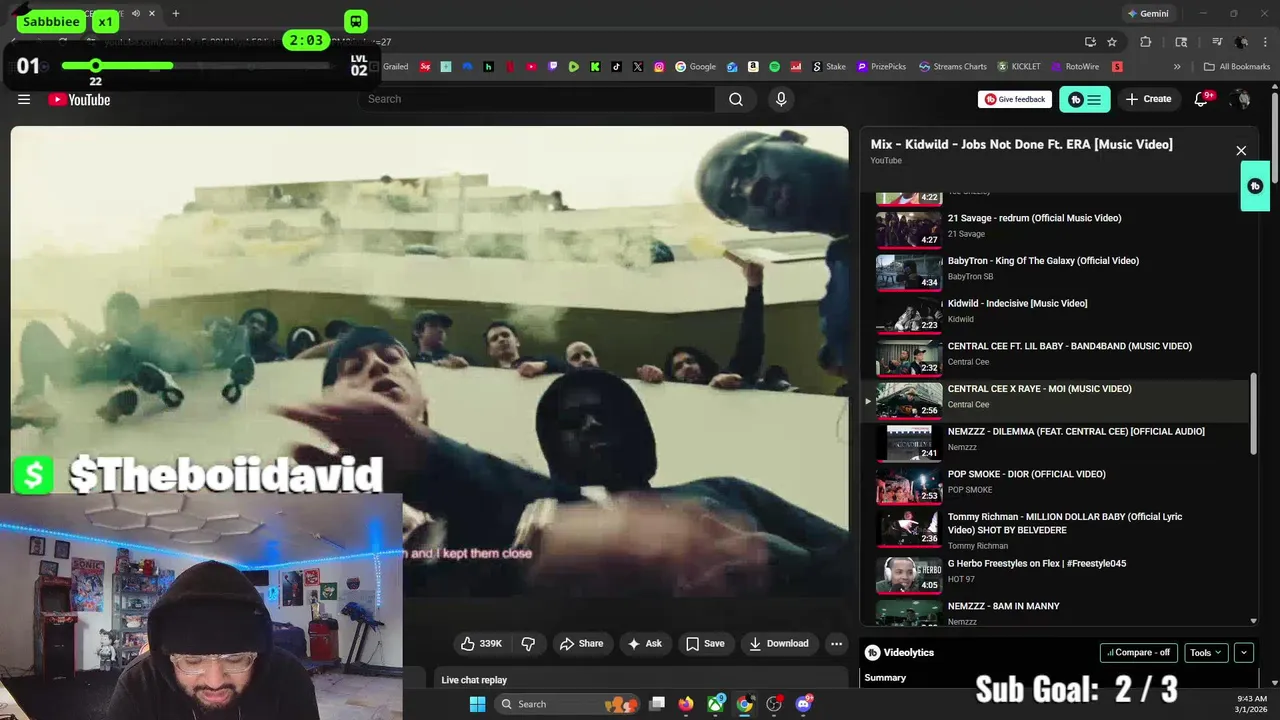
Task: Close the Mix playlist panel
Action: click(1241, 151)
